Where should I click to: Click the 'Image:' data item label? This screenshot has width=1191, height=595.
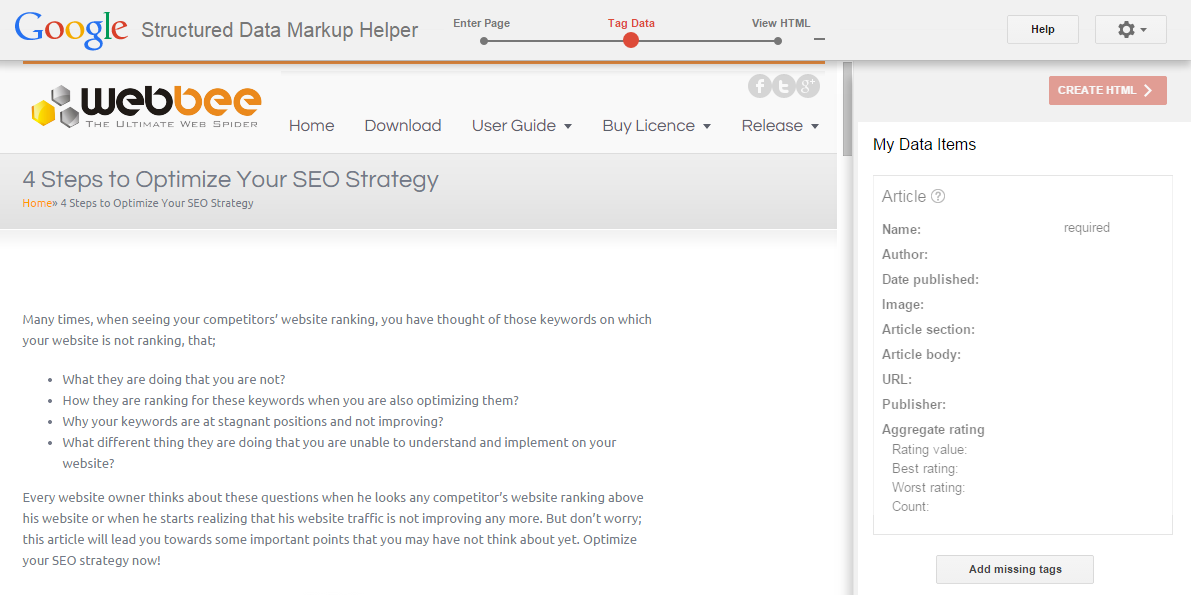click(x=903, y=305)
